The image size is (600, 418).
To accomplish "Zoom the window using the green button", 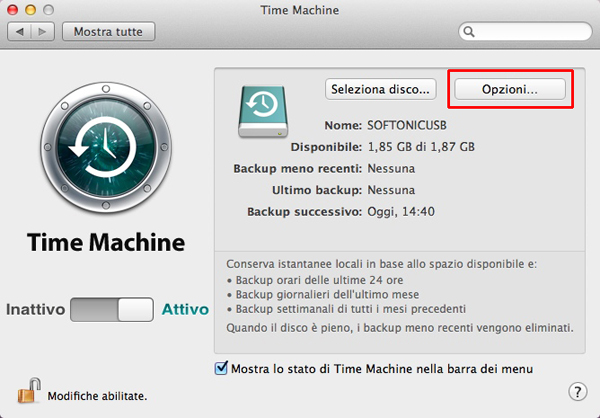I will 51,10.
